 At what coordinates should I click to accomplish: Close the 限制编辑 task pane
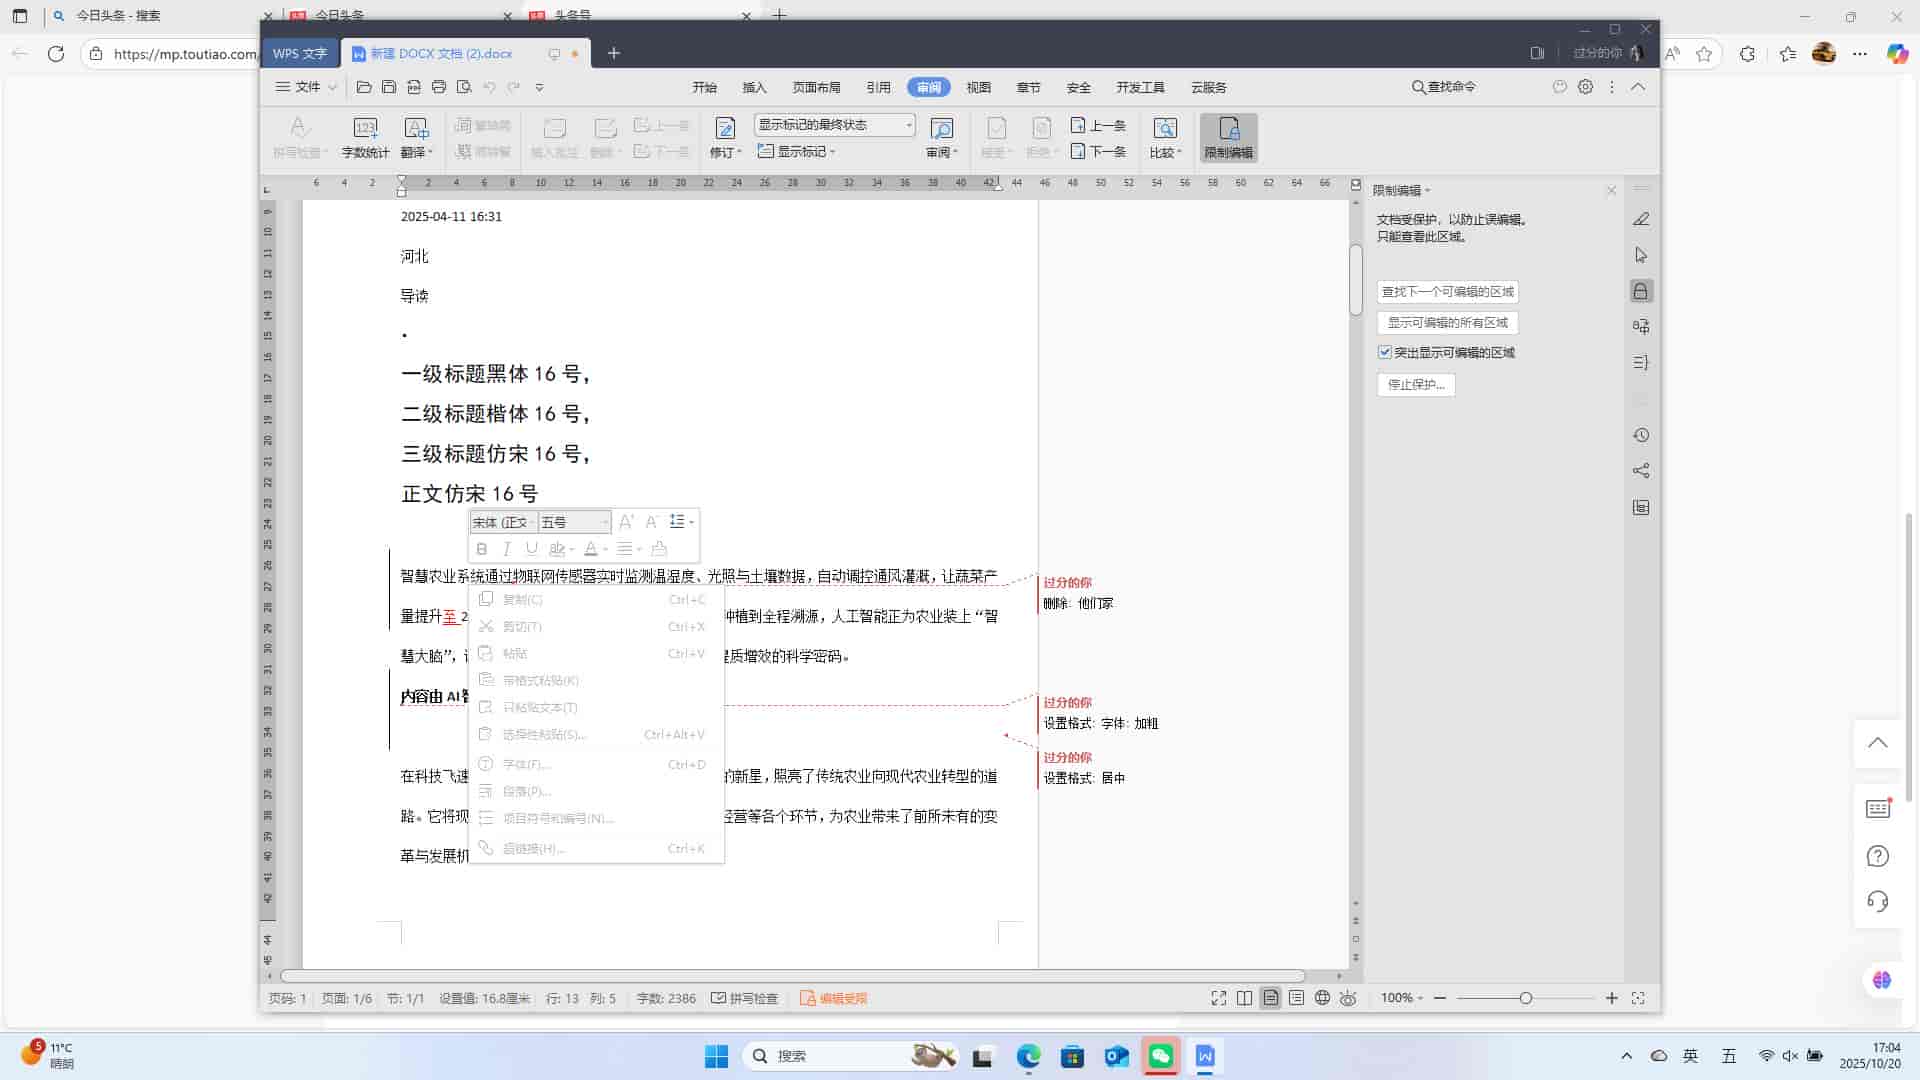[x=1611, y=190]
